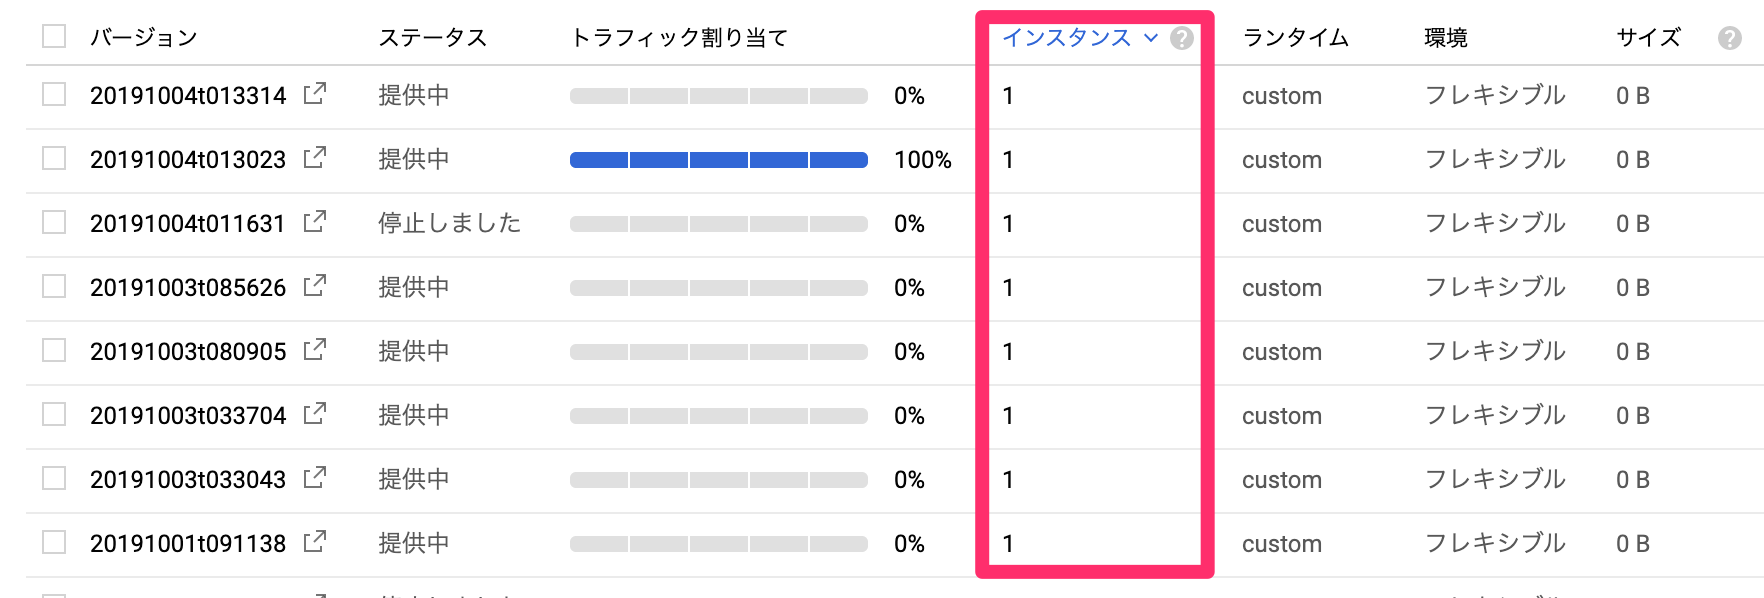Check the box for version 20191004t013023

pyautogui.click(x=54, y=158)
